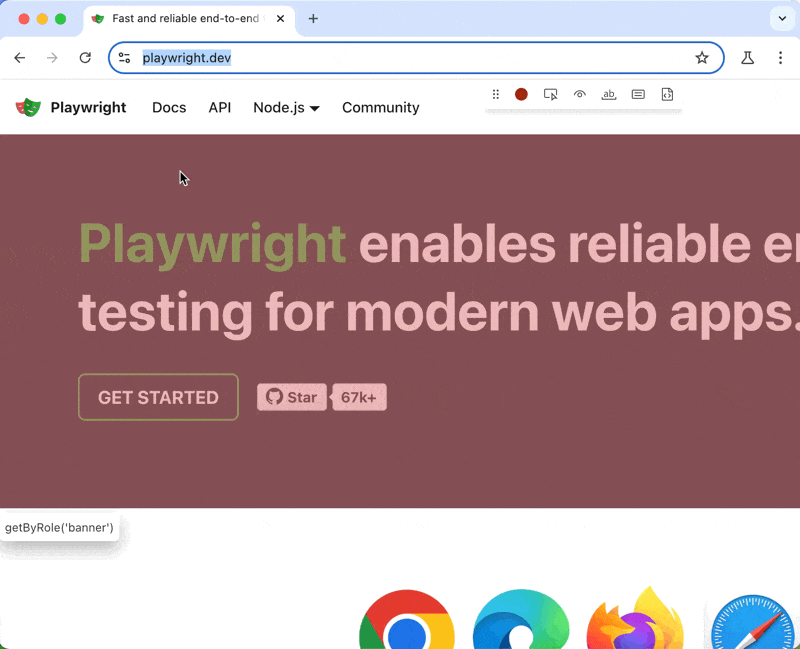Image resolution: width=800 pixels, height=649 pixels.
Task: Click the Playwright masks logo
Action: (x=28, y=107)
